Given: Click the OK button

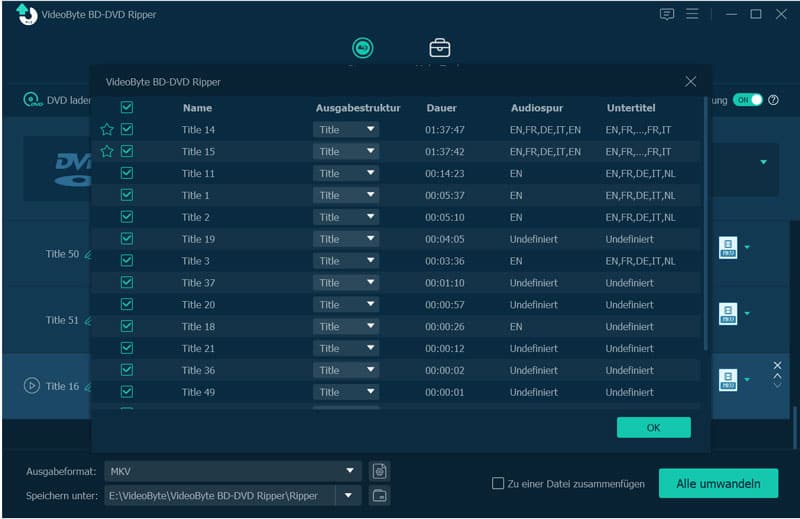Looking at the screenshot, I should click(654, 428).
